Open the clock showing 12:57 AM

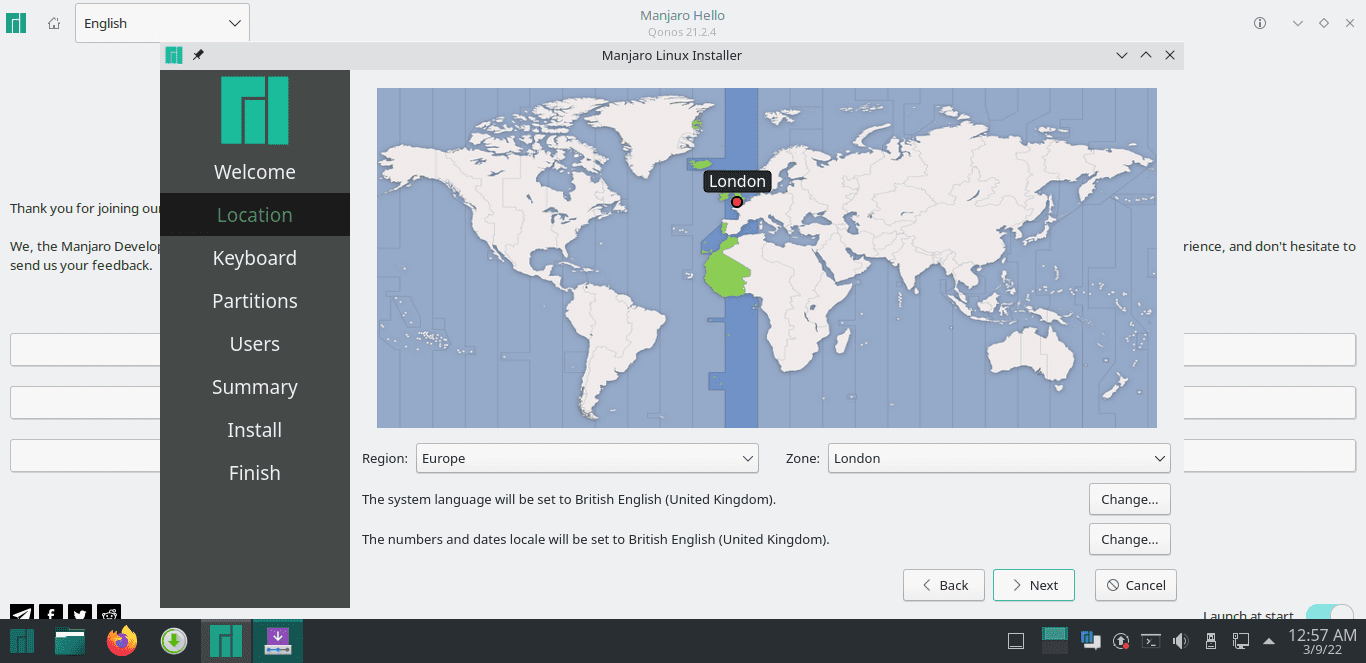coord(1322,641)
